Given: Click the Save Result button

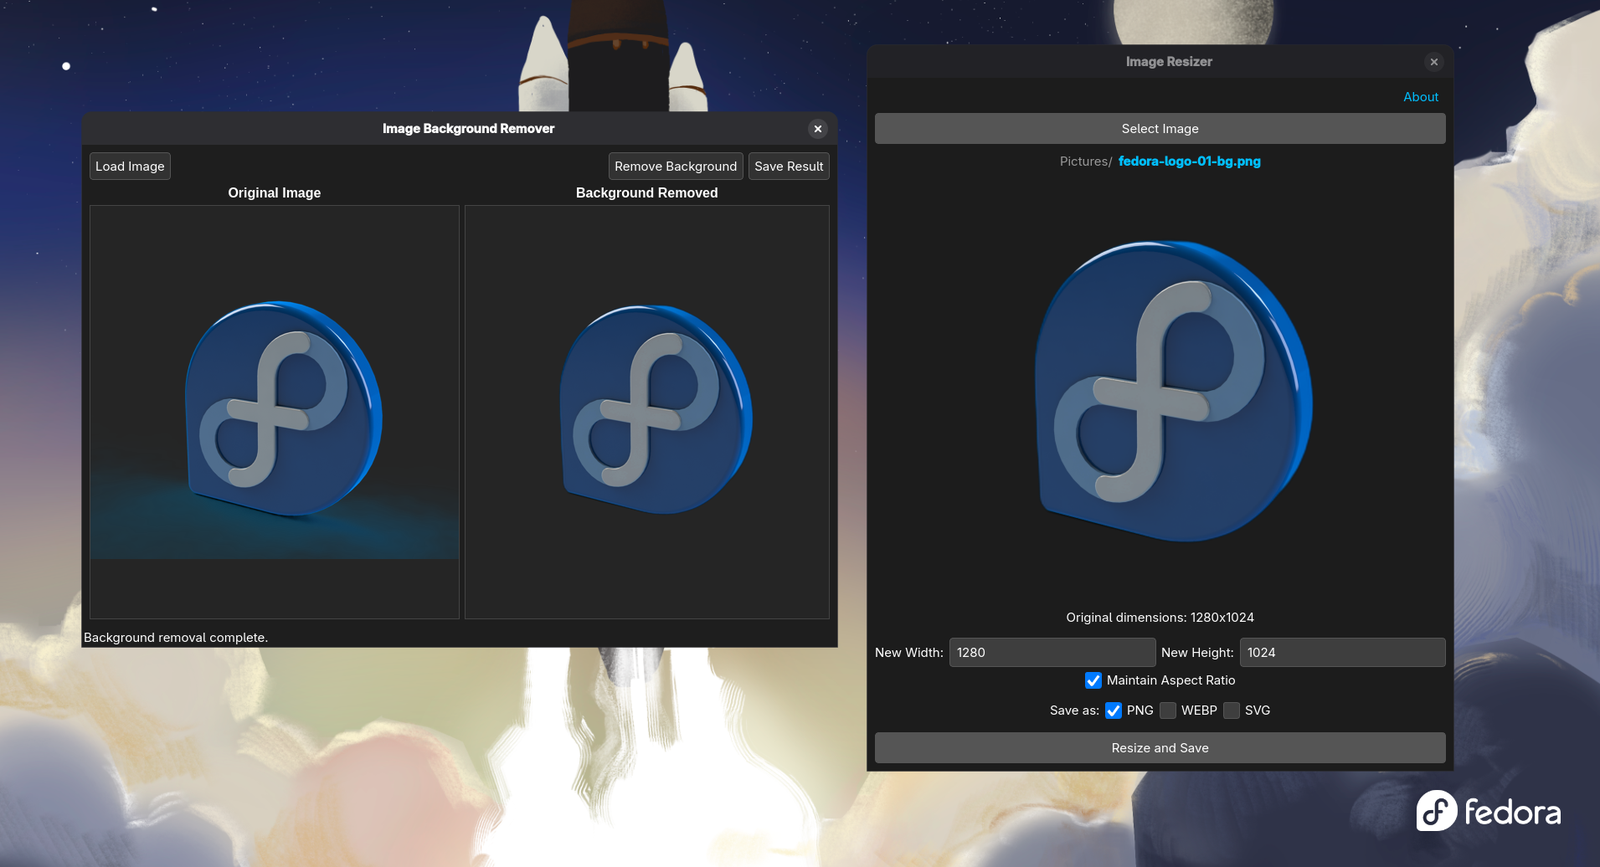Looking at the screenshot, I should point(789,166).
